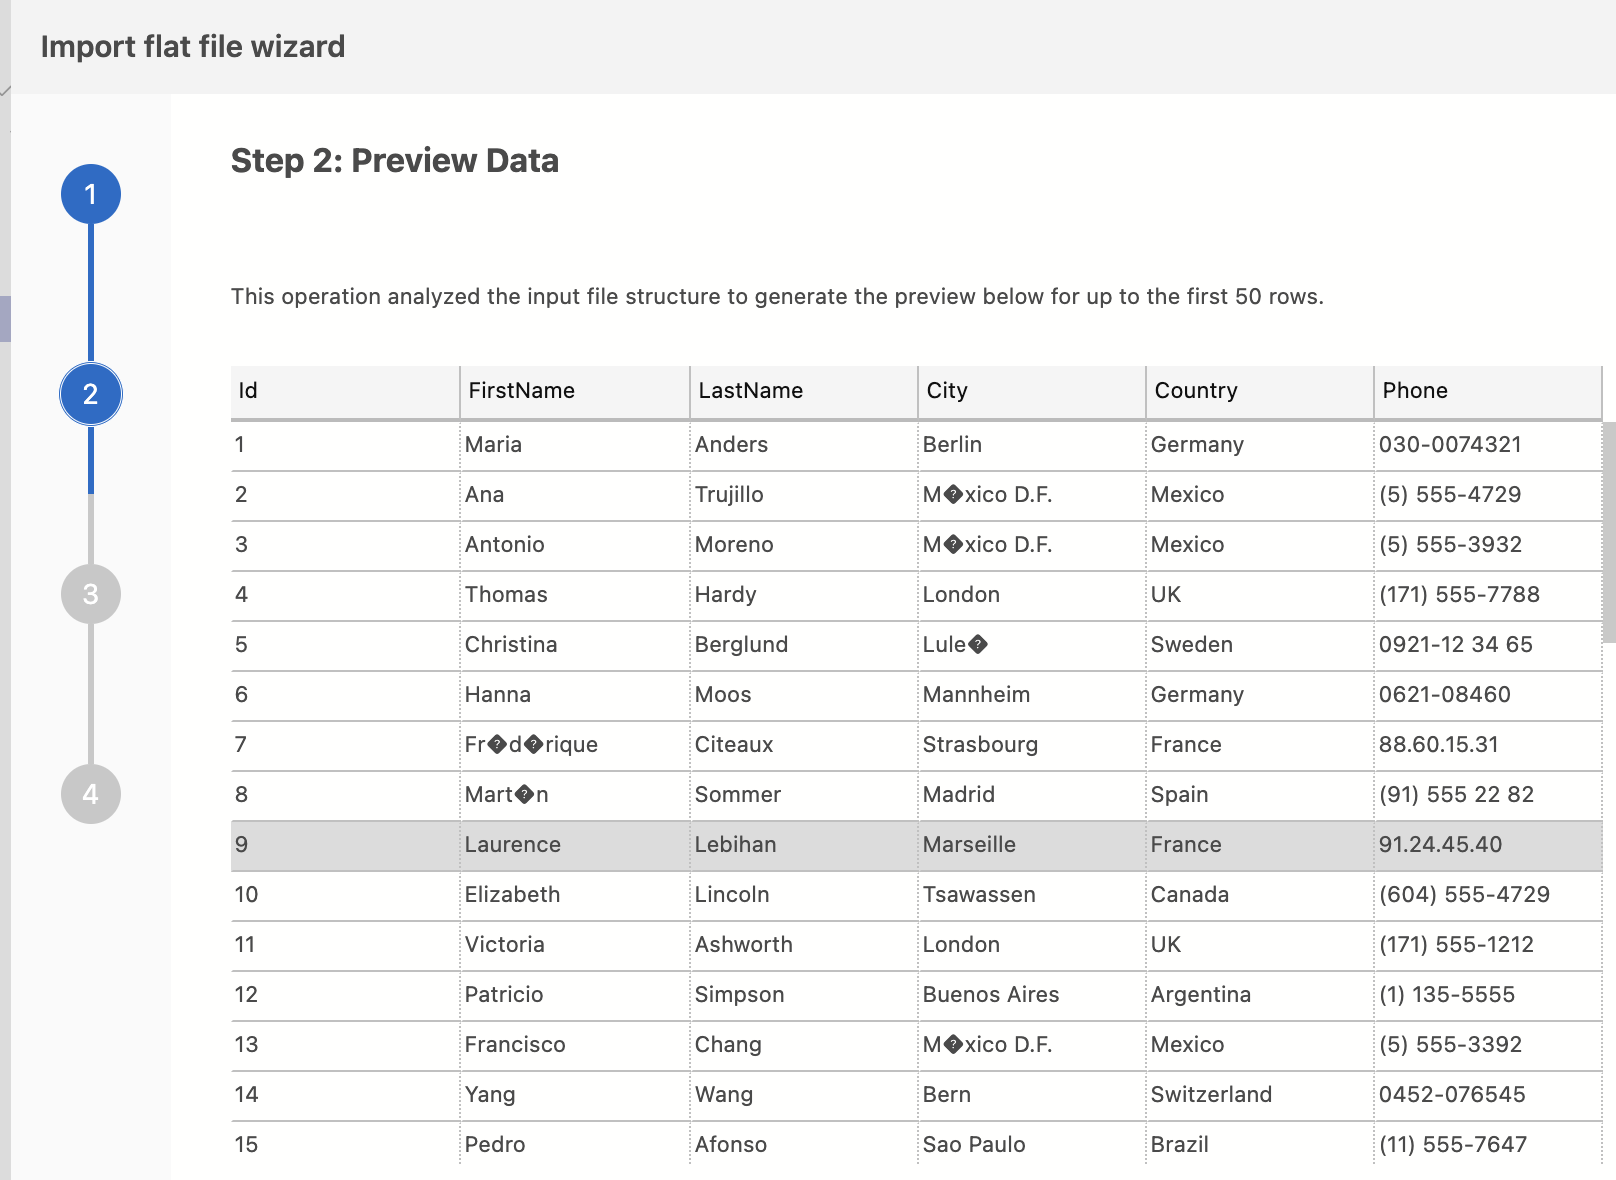
Task: Click the Elizabeth first name cell
Action: (575, 895)
